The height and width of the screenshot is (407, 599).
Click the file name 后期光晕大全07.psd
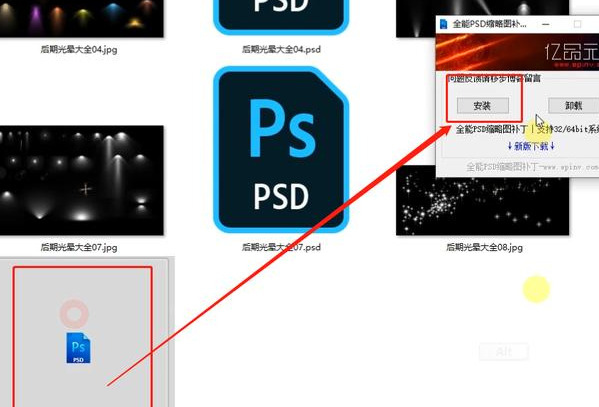pos(281,247)
